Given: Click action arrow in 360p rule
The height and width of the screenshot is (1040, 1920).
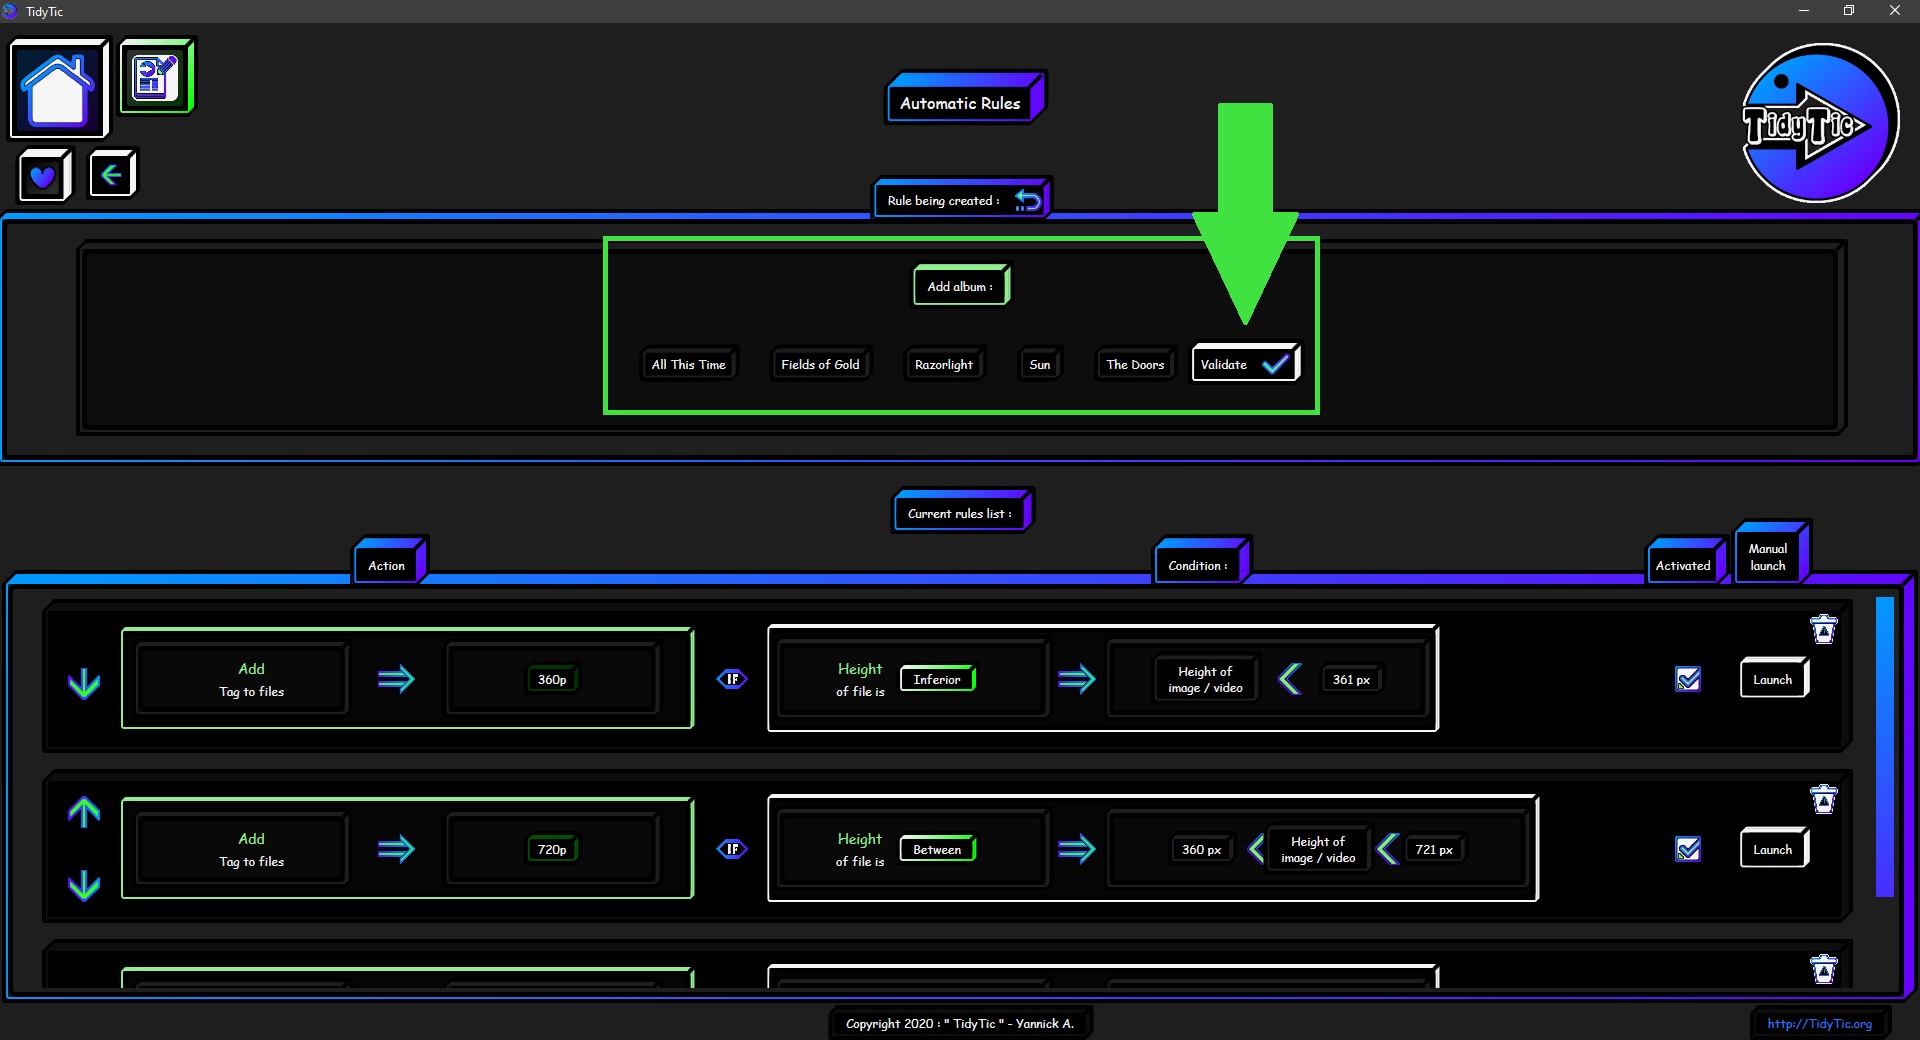Looking at the screenshot, I should coord(396,679).
